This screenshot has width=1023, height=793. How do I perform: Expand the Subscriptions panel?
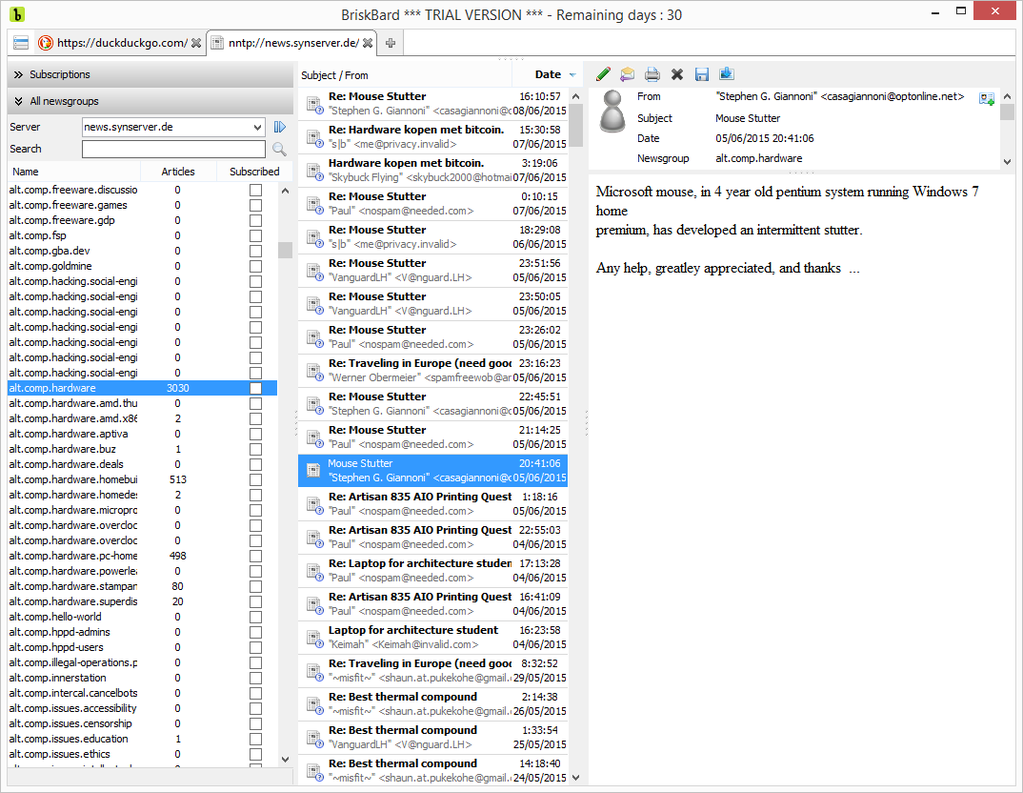150,74
